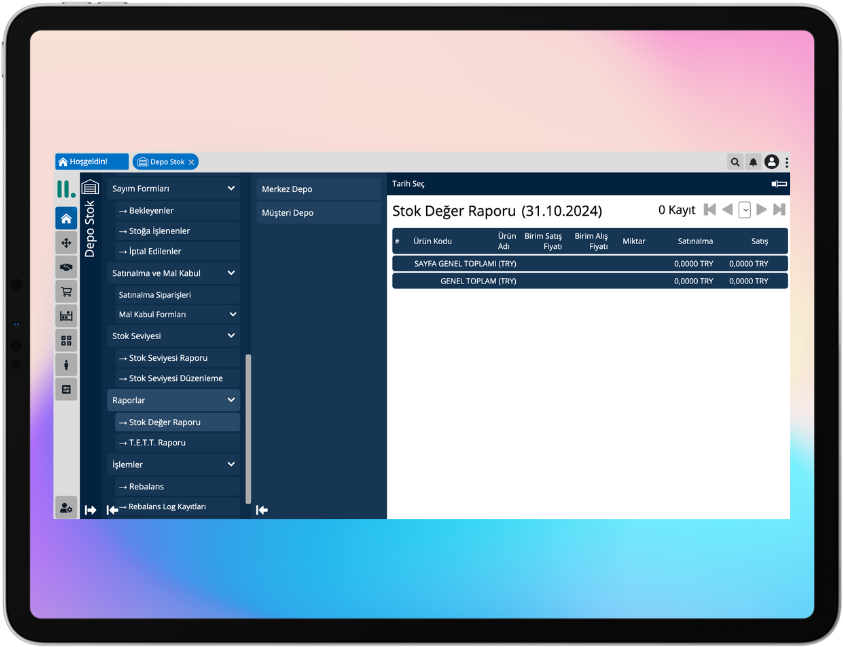
Task: Open the handshake module icon
Action: [x=66, y=267]
